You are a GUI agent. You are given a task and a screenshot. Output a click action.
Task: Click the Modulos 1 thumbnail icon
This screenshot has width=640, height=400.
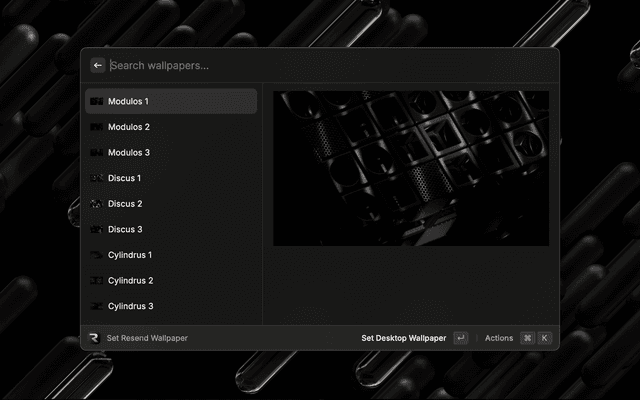pos(96,102)
